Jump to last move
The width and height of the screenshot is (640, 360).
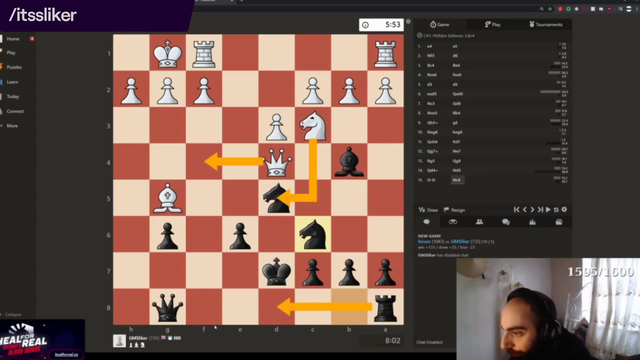point(540,209)
